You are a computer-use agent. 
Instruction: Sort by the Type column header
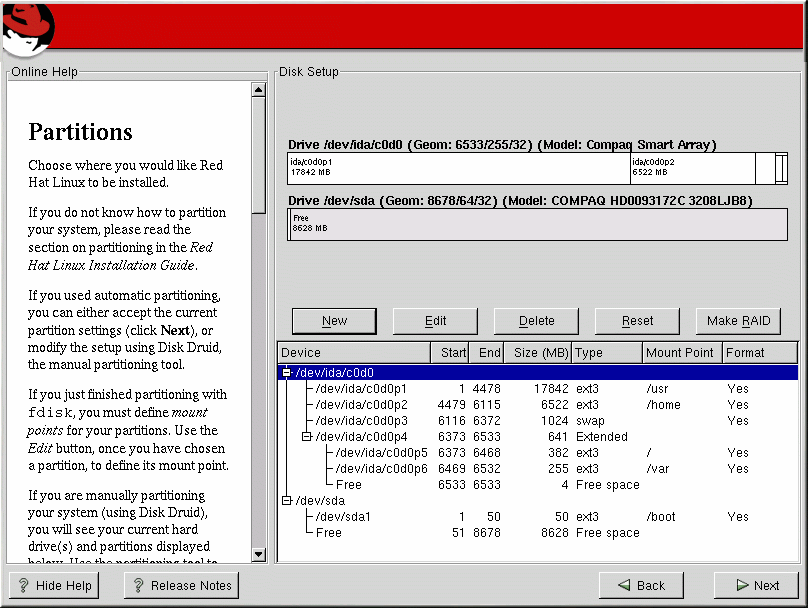click(608, 352)
